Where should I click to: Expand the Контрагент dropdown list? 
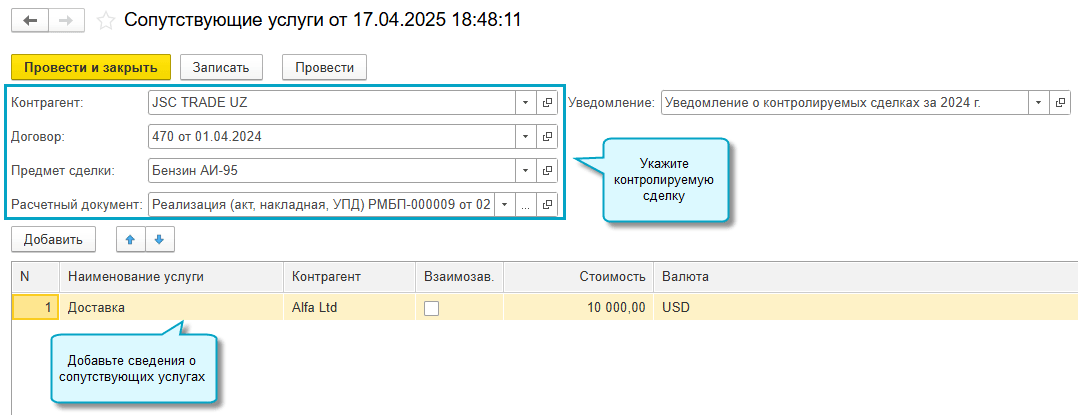[525, 102]
